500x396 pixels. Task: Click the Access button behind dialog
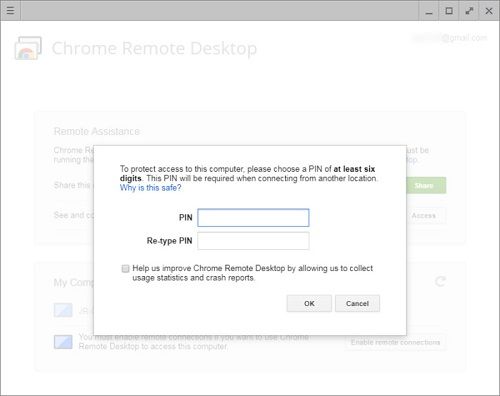click(426, 216)
